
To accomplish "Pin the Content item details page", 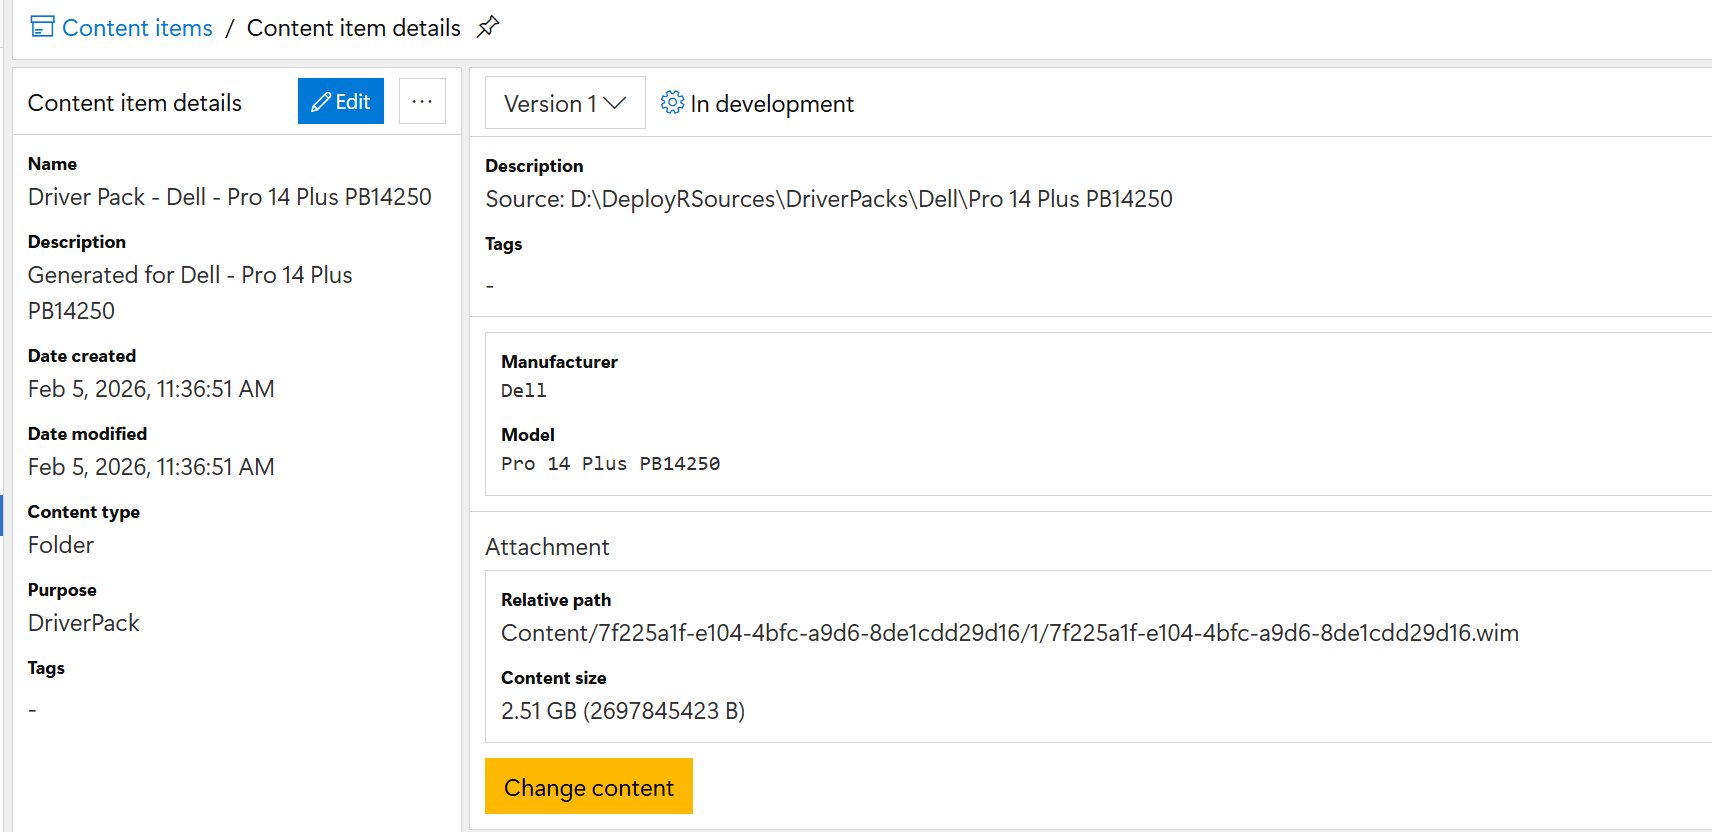I will tap(488, 27).
